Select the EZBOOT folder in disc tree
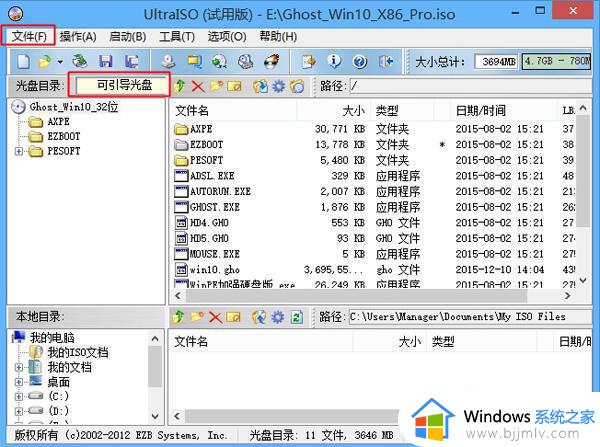Image resolution: width=600 pixels, height=447 pixels. [x=64, y=137]
